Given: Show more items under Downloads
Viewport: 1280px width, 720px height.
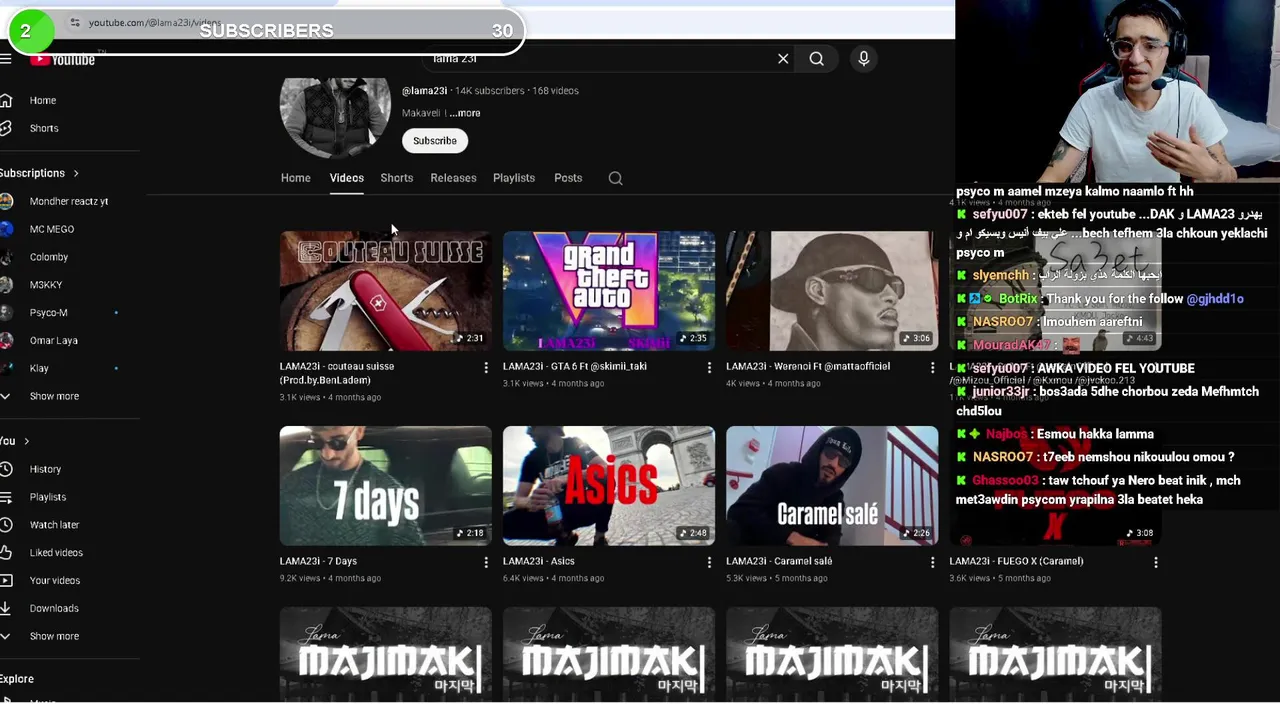Looking at the screenshot, I should [x=54, y=636].
